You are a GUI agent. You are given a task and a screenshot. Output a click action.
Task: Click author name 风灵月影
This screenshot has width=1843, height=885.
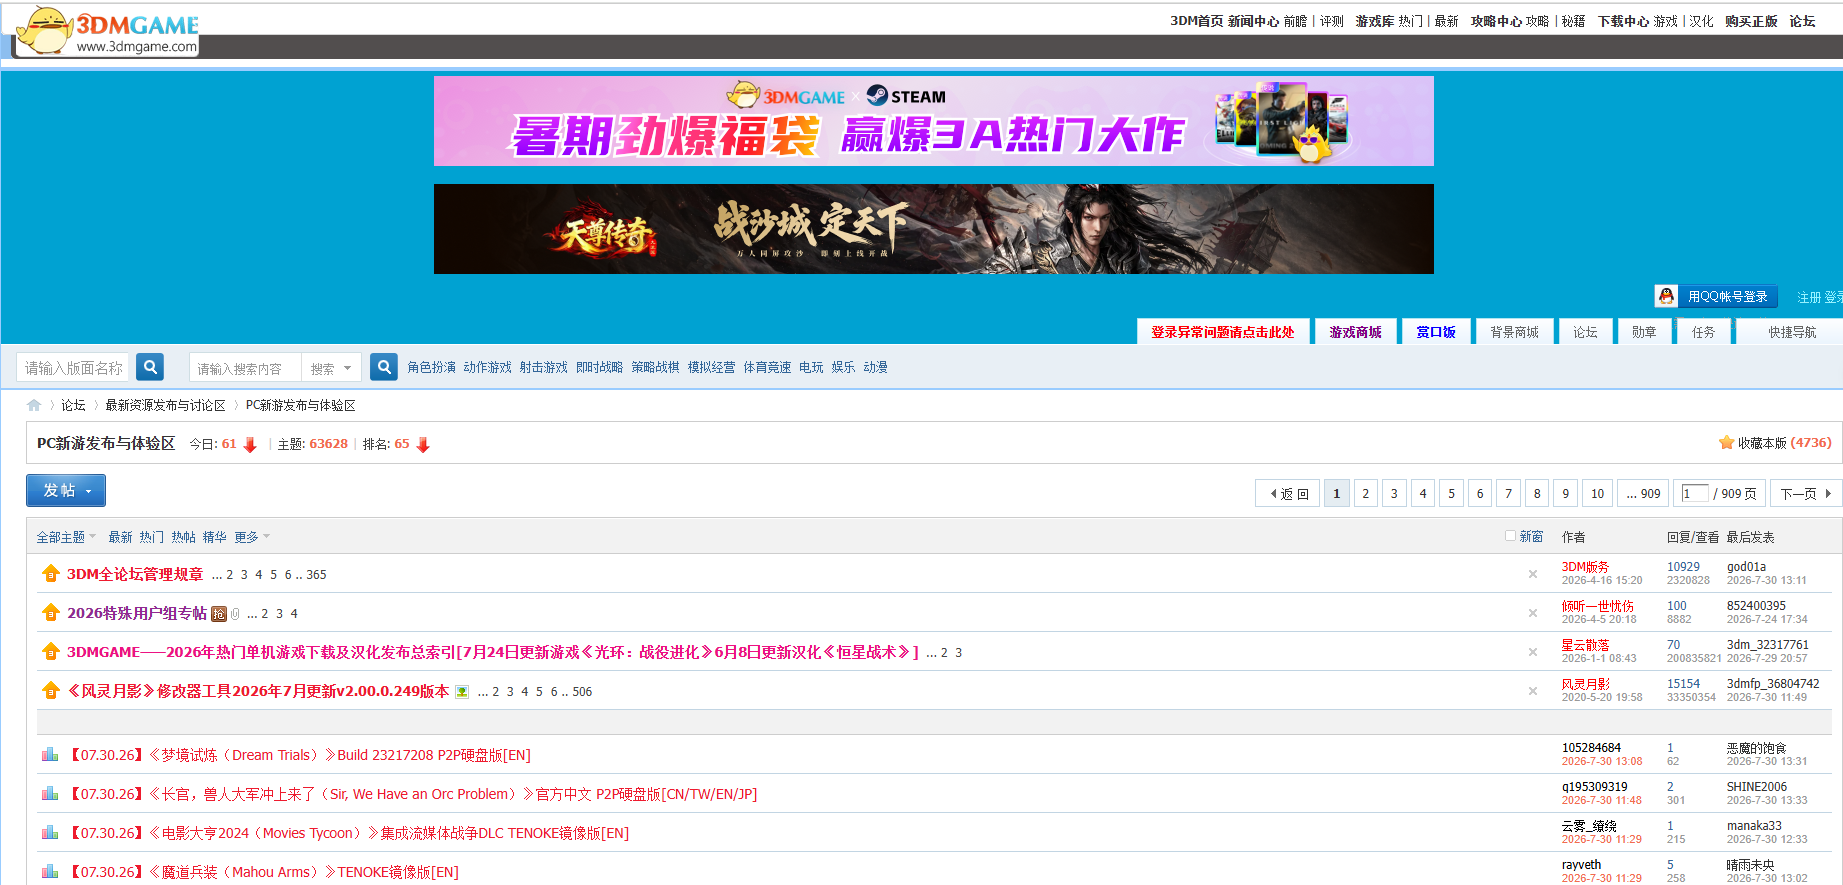[x=1585, y=684]
